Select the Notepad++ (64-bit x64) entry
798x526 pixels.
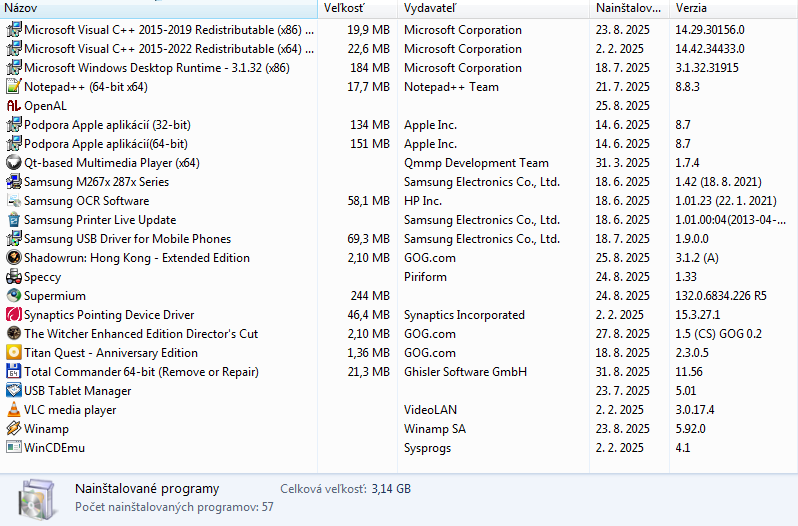[x=86, y=87]
